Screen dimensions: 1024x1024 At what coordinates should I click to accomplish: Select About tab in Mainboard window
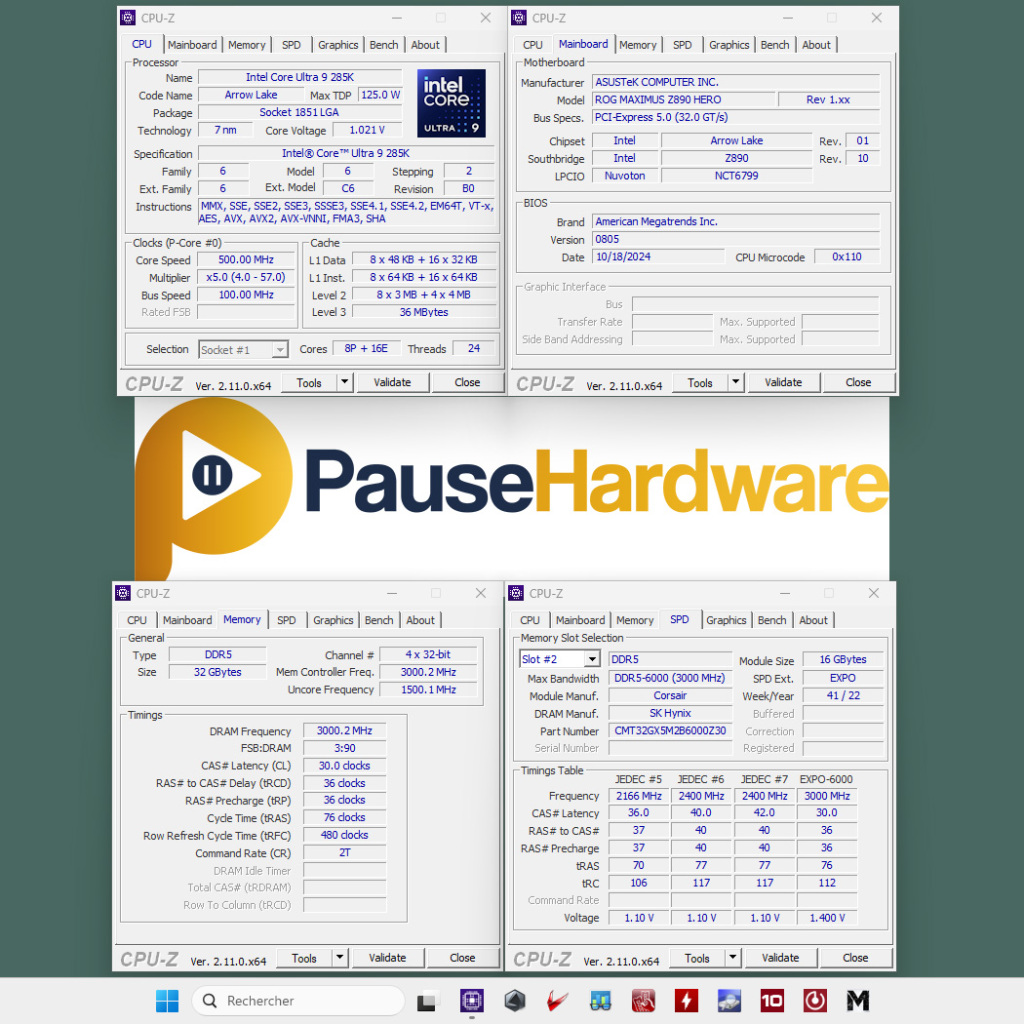[x=816, y=44]
